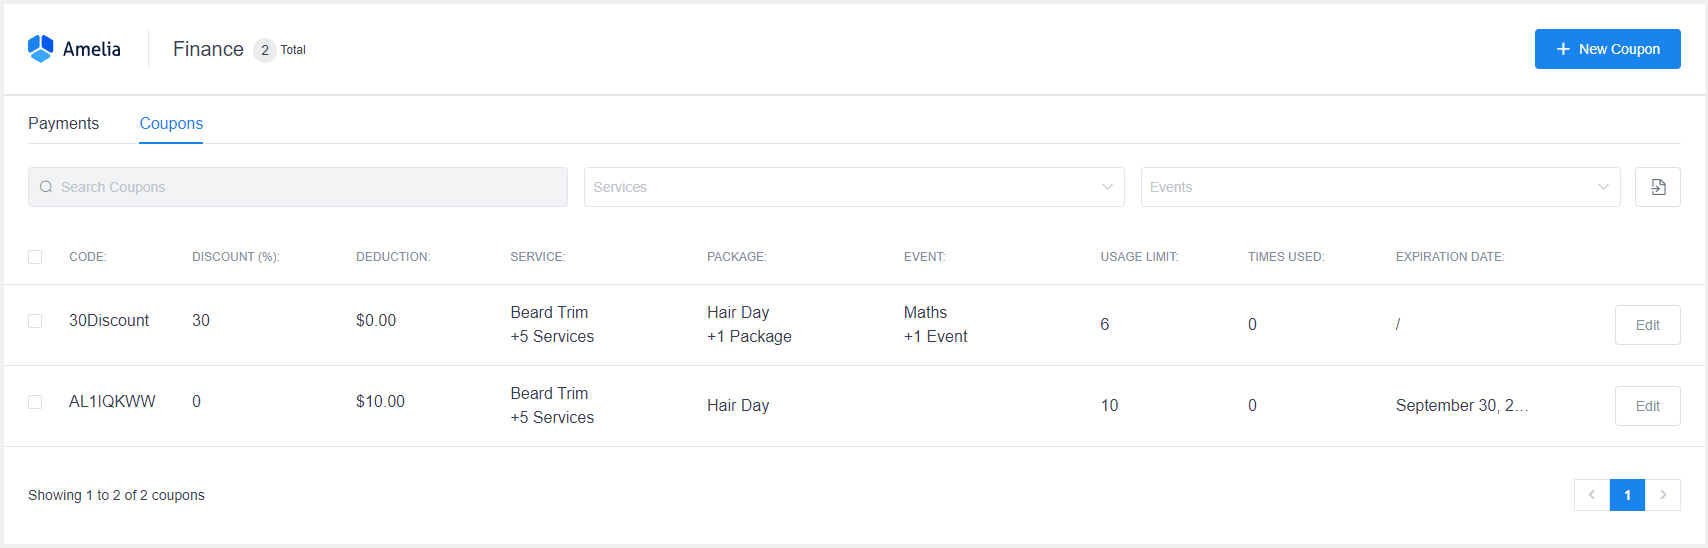Select page 1 in pagination

pos(1627,495)
